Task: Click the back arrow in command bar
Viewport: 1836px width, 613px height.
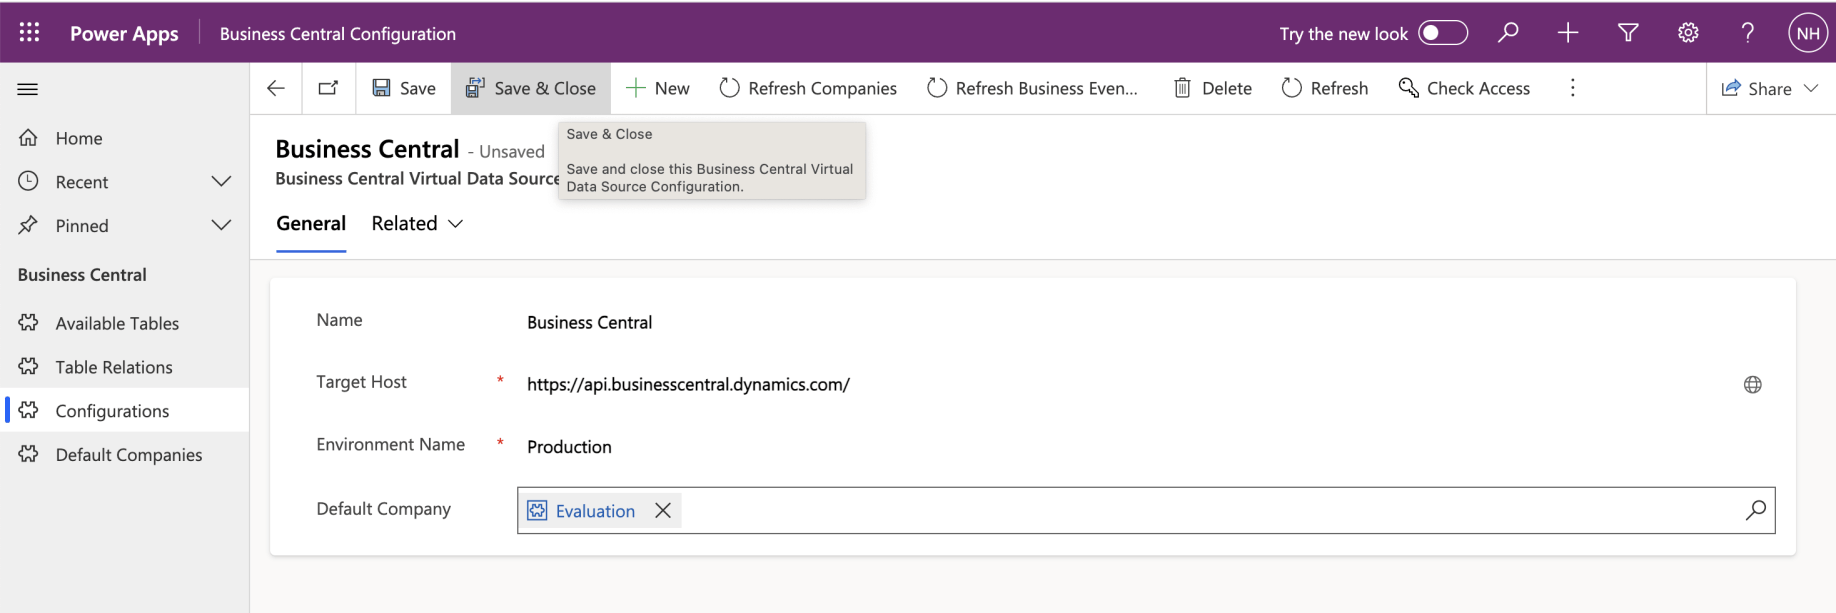Action: click(x=276, y=88)
